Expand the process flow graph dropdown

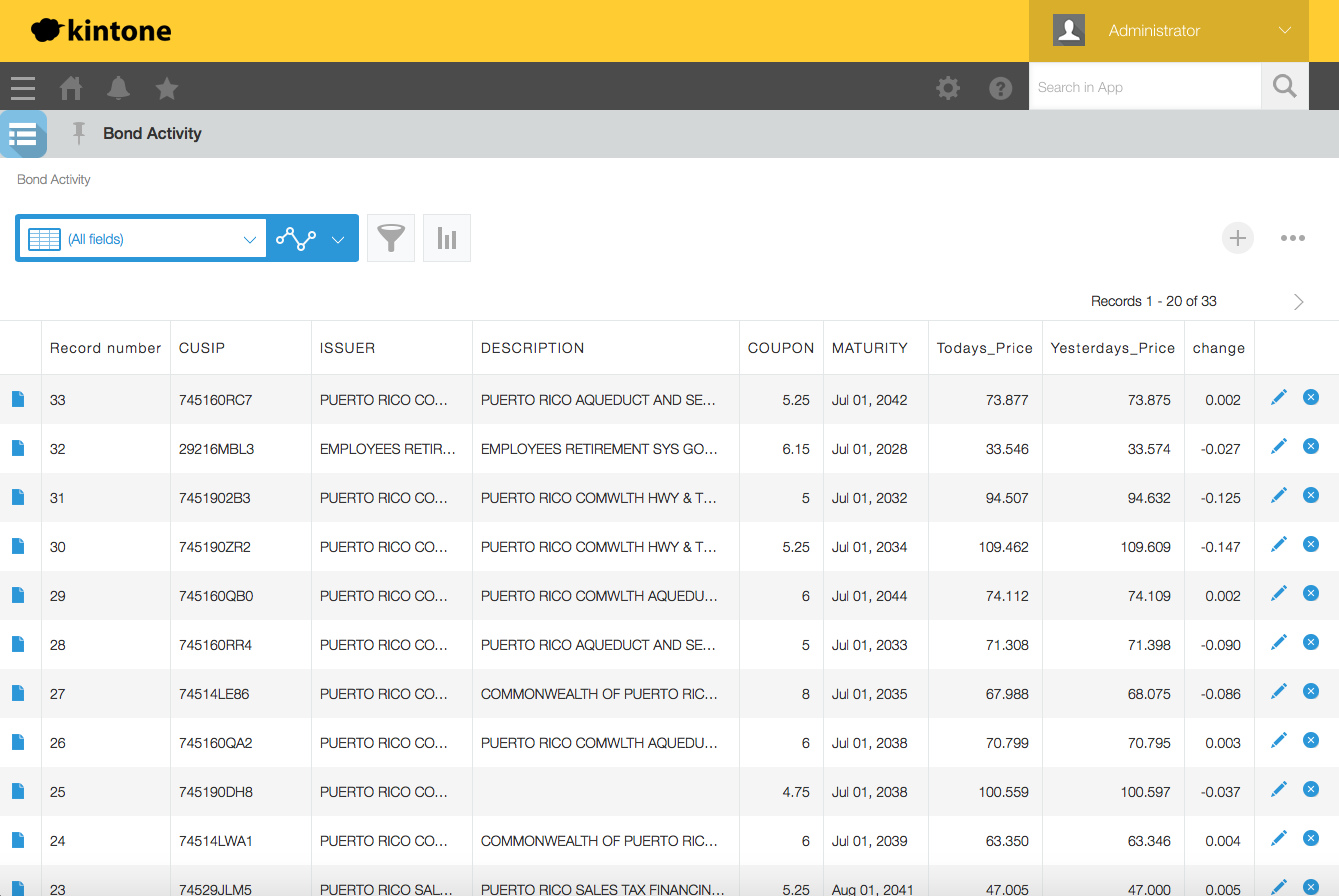(x=337, y=239)
